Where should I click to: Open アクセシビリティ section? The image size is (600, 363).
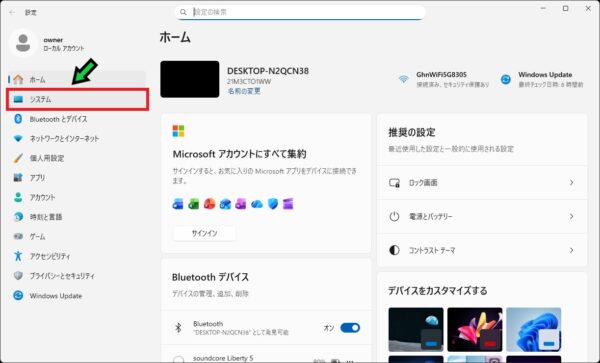click(x=77, y=256)
